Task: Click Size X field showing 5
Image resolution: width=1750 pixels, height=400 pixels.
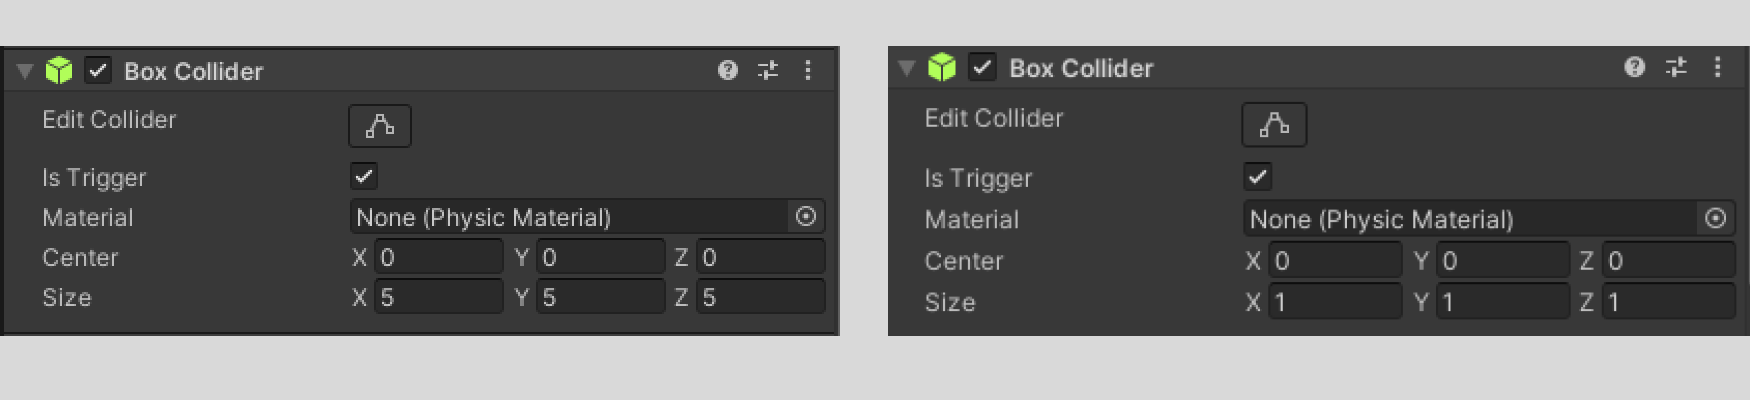Action: 438,297
